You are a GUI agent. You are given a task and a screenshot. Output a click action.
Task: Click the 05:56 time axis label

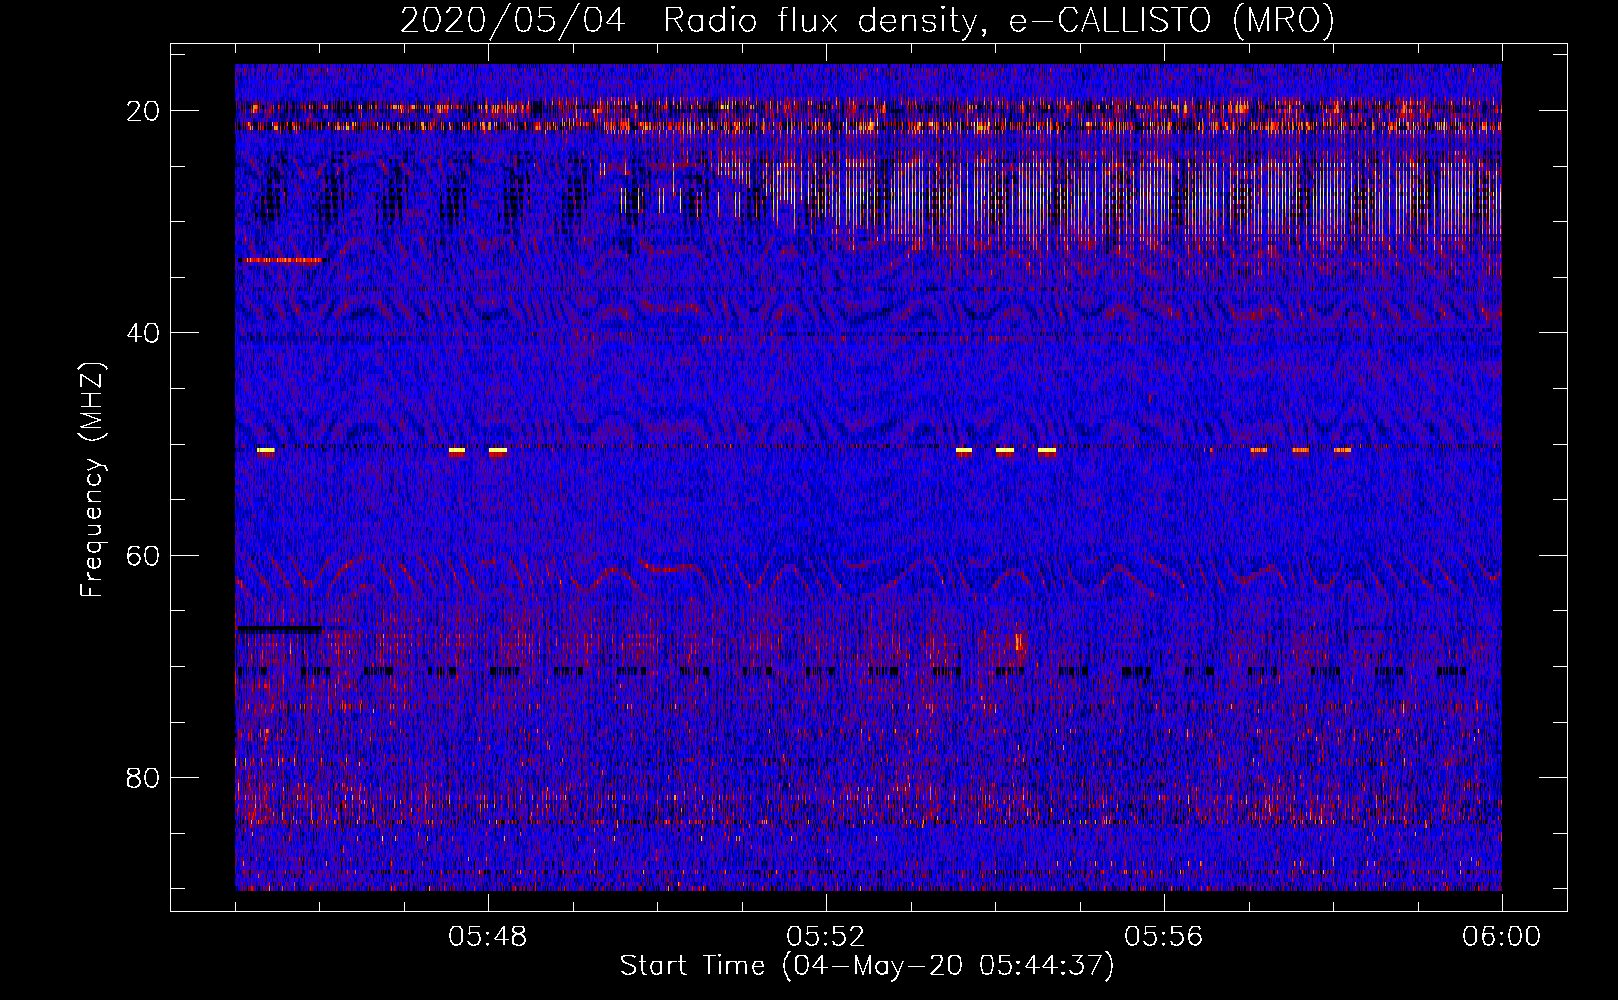1164,937
